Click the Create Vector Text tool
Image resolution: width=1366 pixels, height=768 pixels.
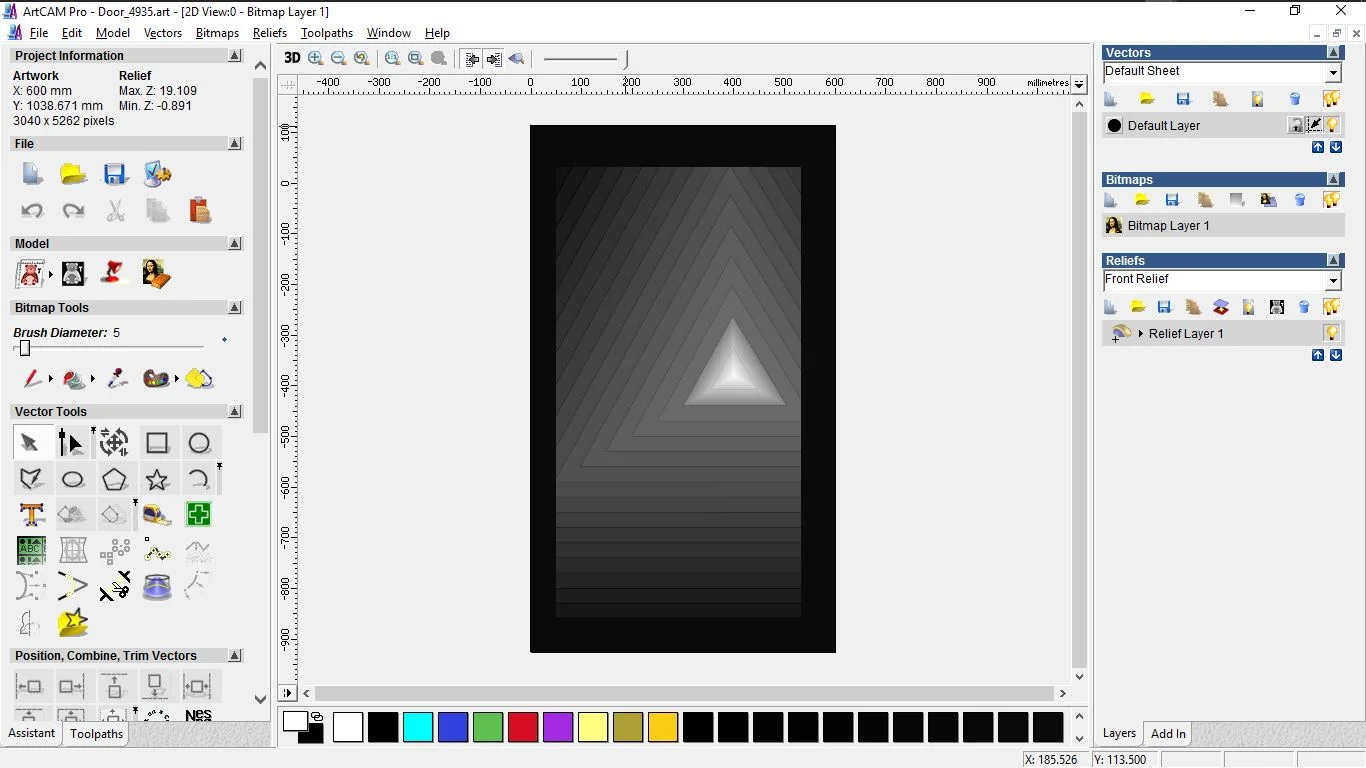32,515
